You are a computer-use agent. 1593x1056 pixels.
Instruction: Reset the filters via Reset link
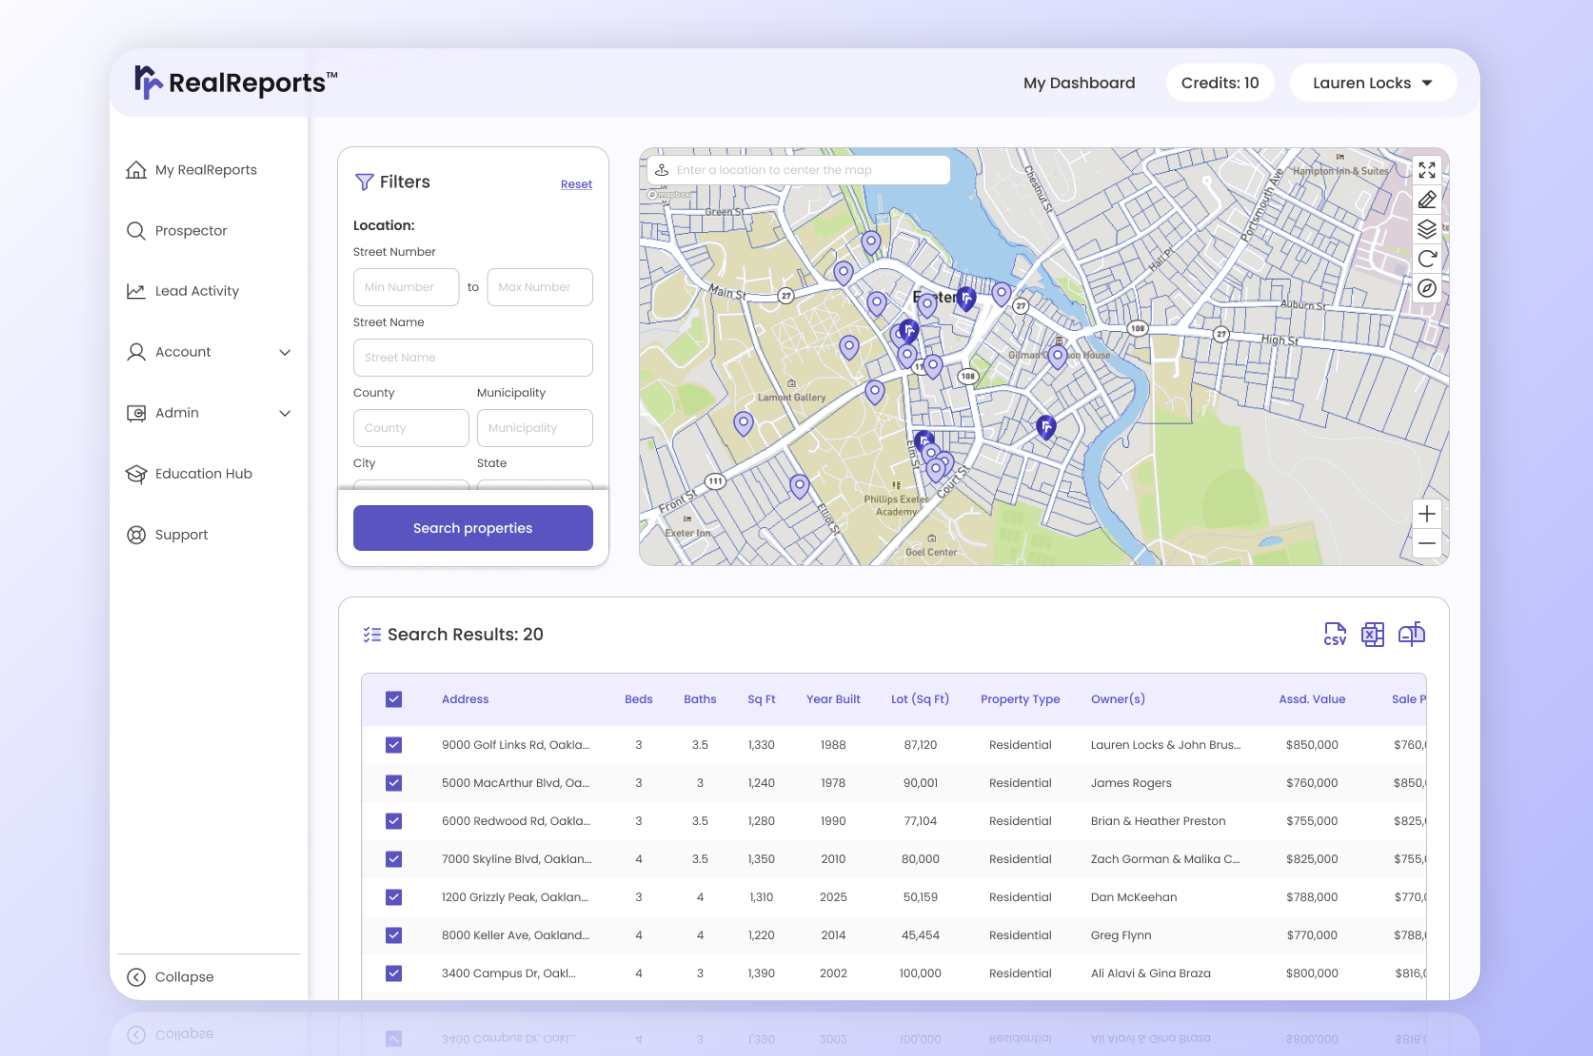576,185
